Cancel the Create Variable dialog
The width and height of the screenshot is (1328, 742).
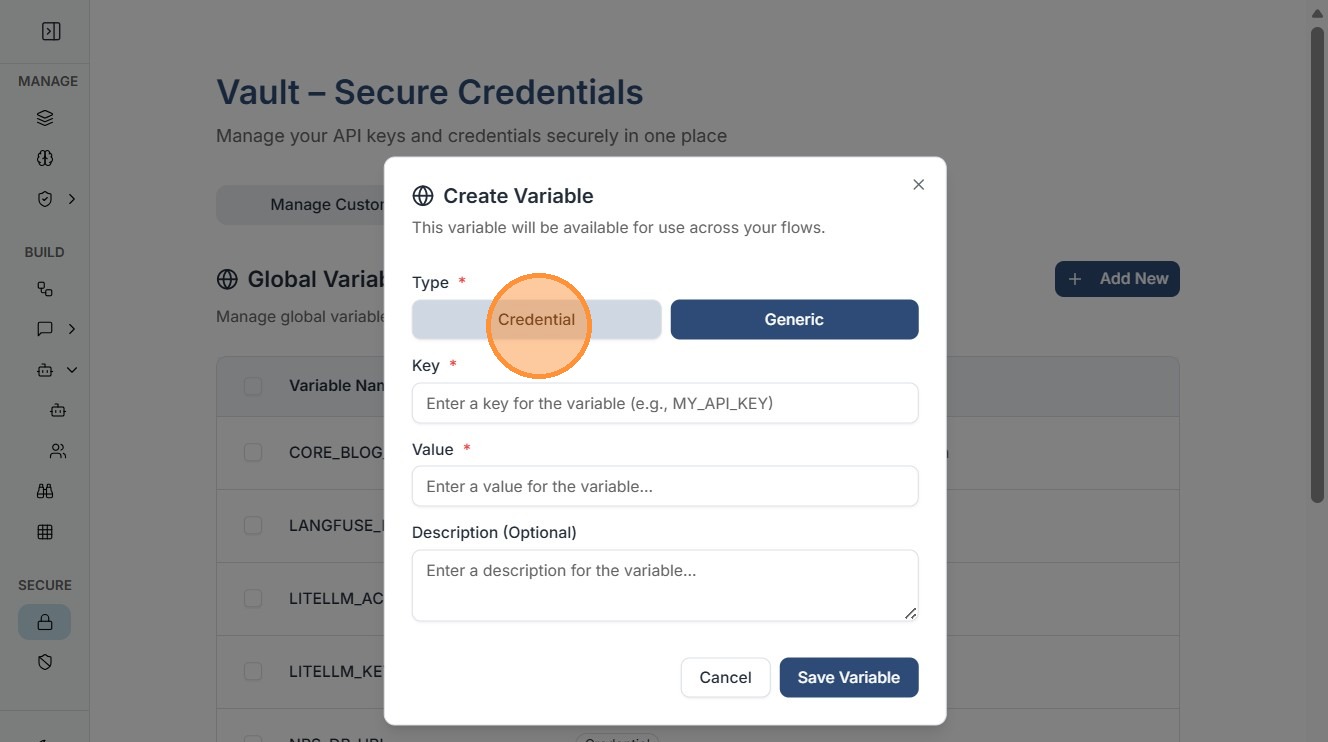[725, 678]
